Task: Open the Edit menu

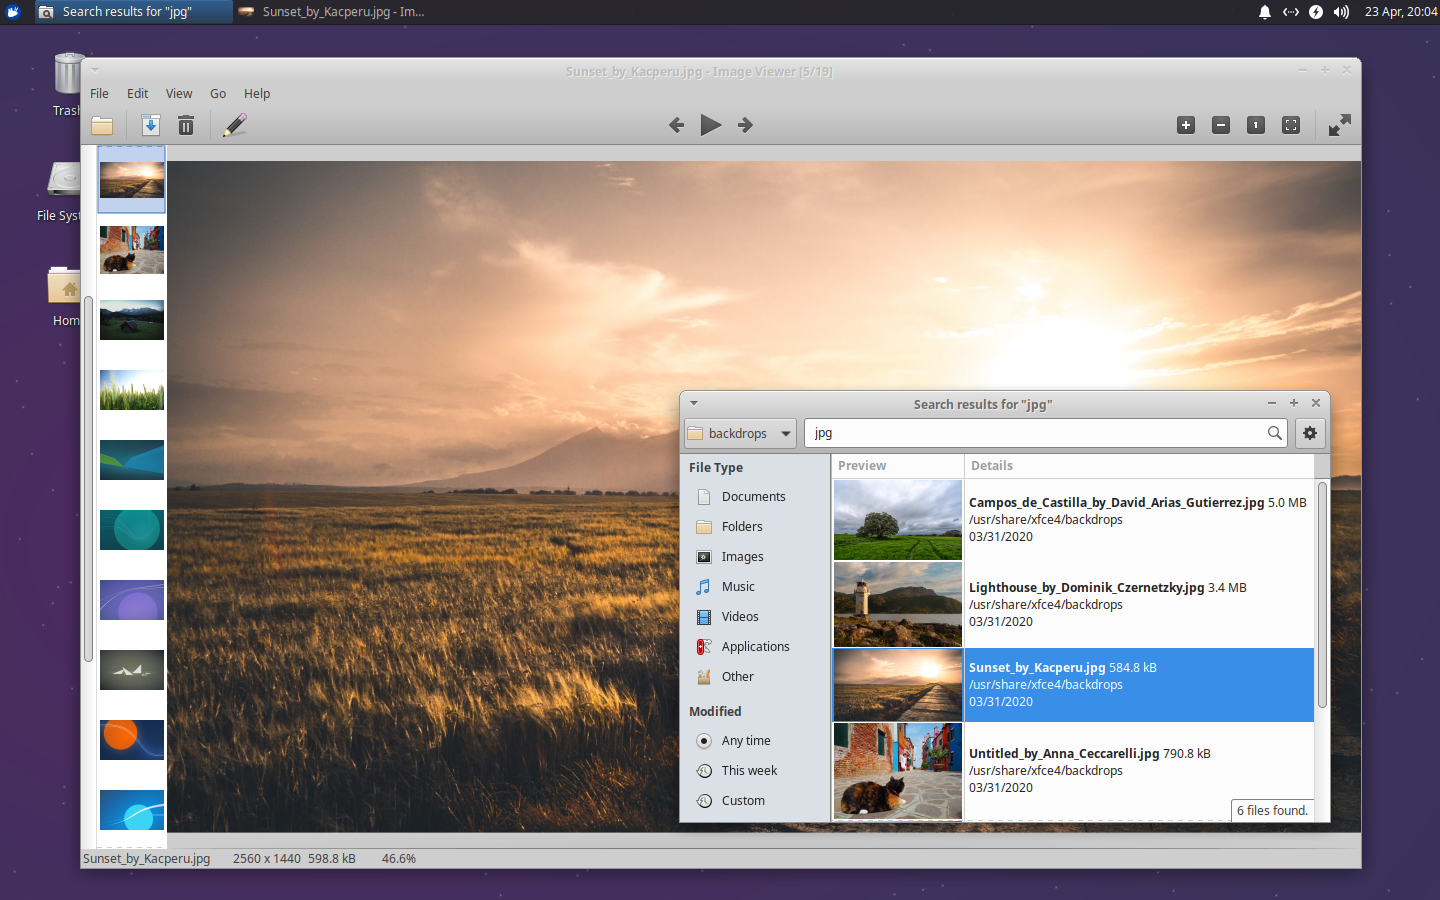Action: click(137, 93)
